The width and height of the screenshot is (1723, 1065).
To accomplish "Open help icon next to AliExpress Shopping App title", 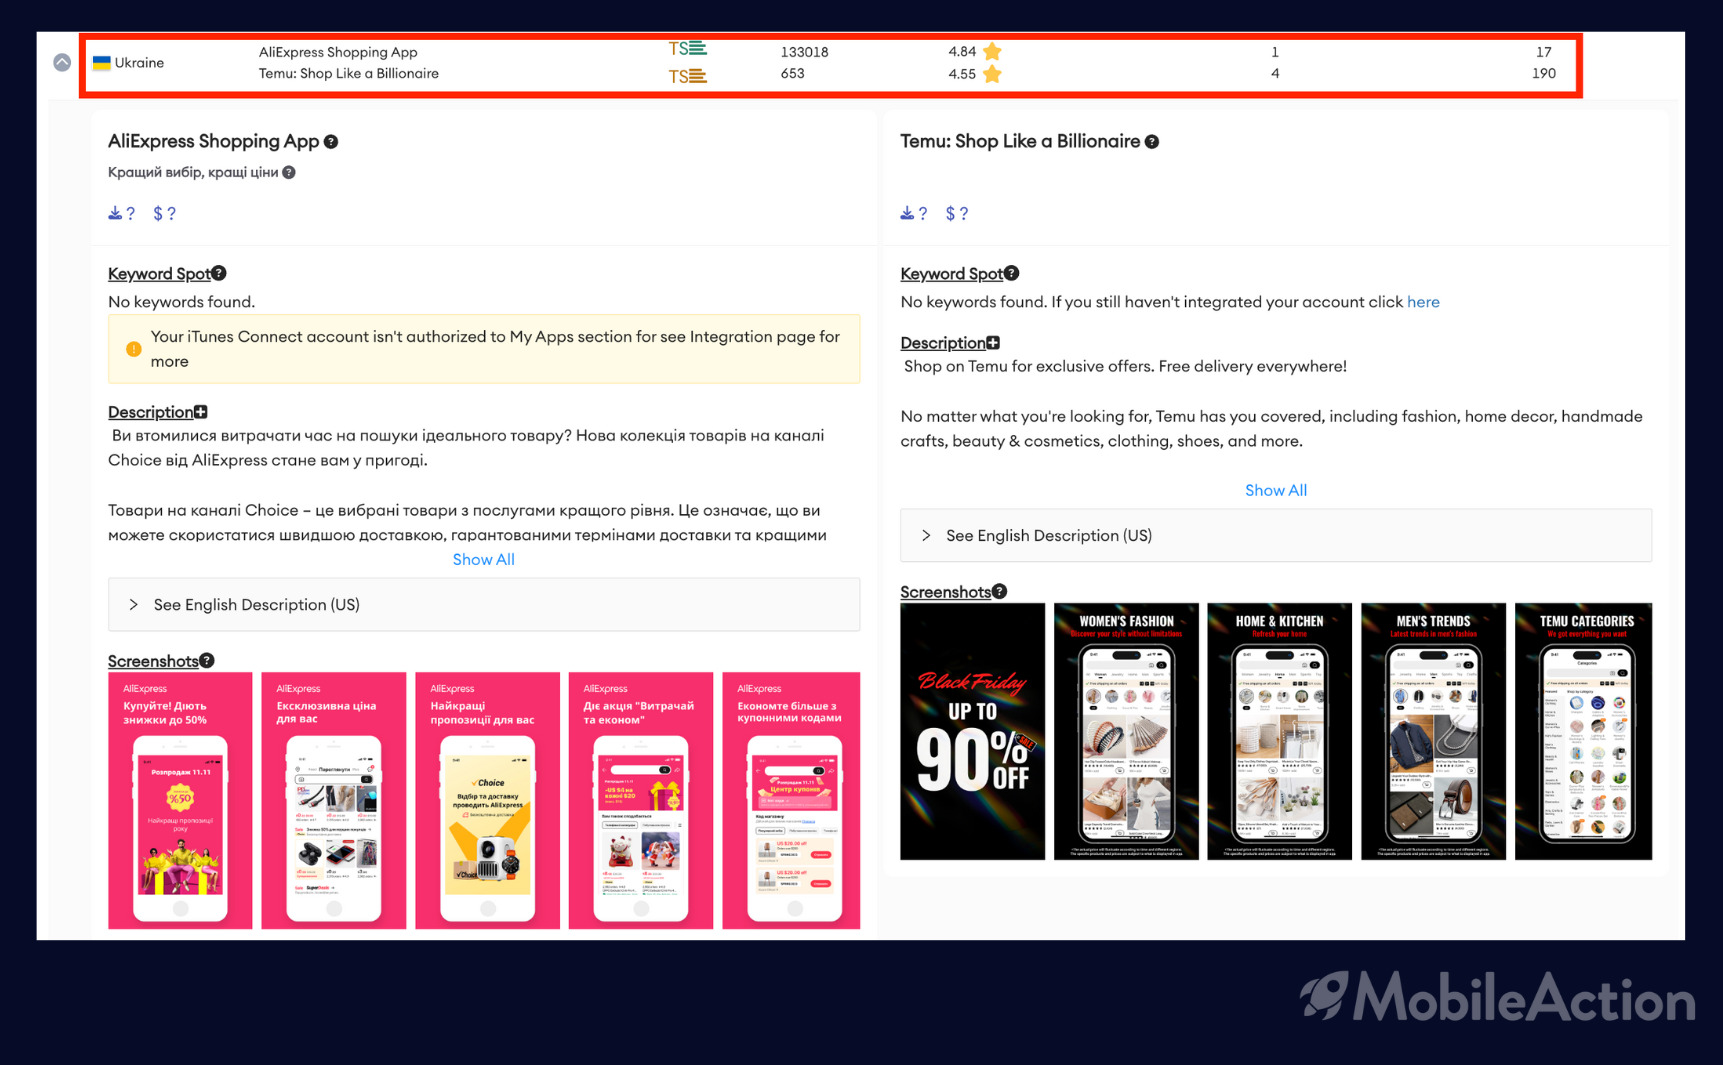I will pyautogui.click(x=331, y=142).
